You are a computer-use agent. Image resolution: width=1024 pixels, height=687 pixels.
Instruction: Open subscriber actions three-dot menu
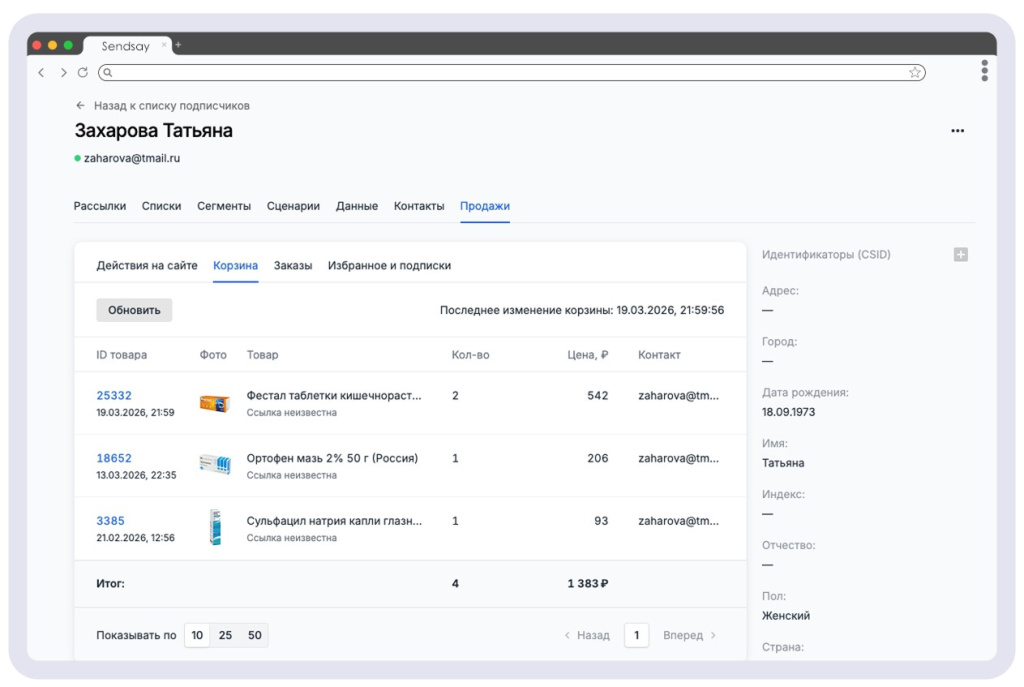tap(957, 131)
